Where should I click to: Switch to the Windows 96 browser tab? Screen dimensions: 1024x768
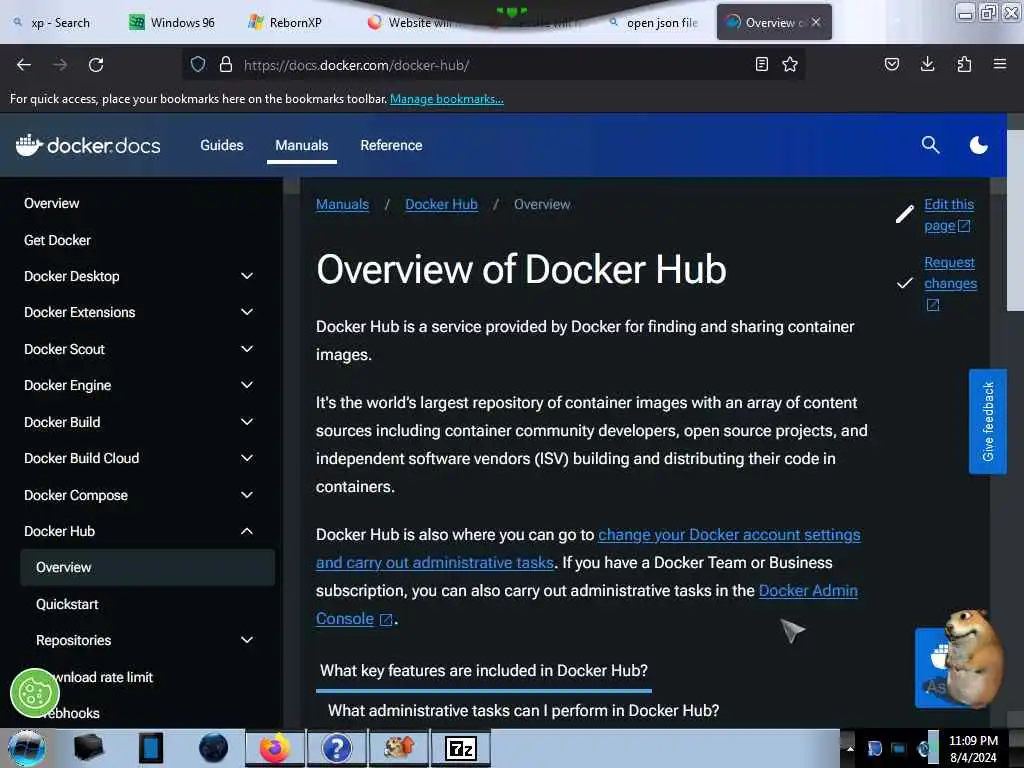point(171,23)
